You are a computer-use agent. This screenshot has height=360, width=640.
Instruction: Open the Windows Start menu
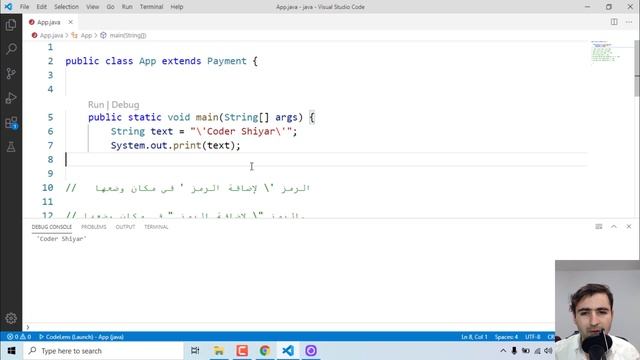tap(11, 351)
